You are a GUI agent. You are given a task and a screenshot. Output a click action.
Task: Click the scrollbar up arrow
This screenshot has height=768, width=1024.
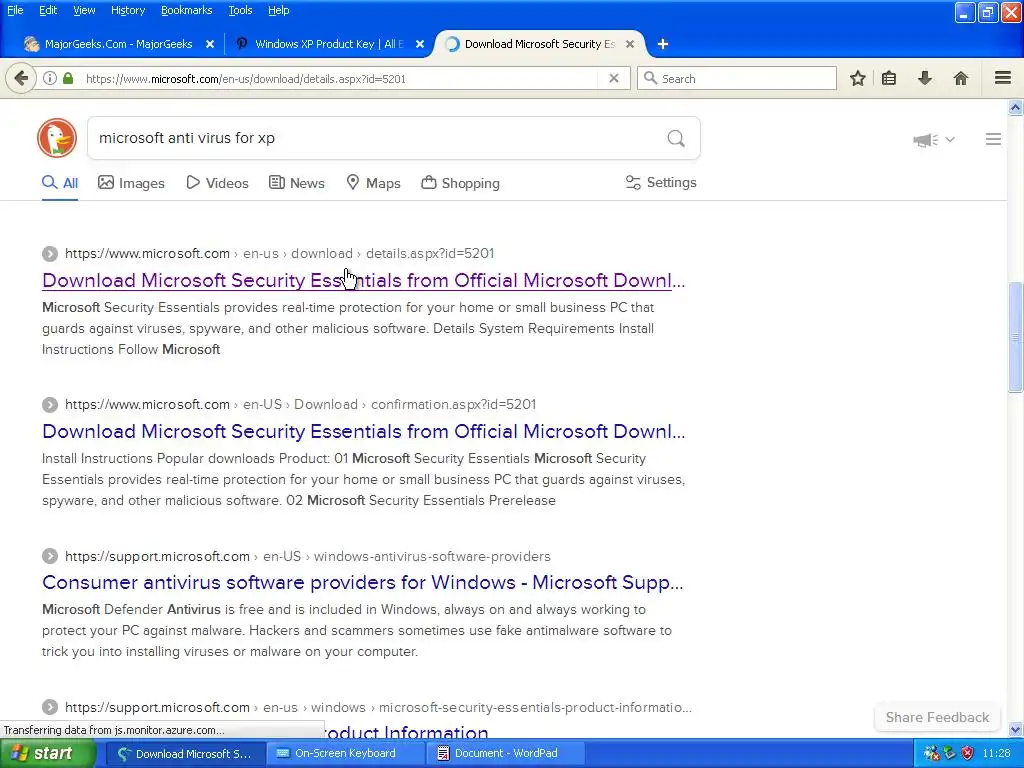point(1015,107)
